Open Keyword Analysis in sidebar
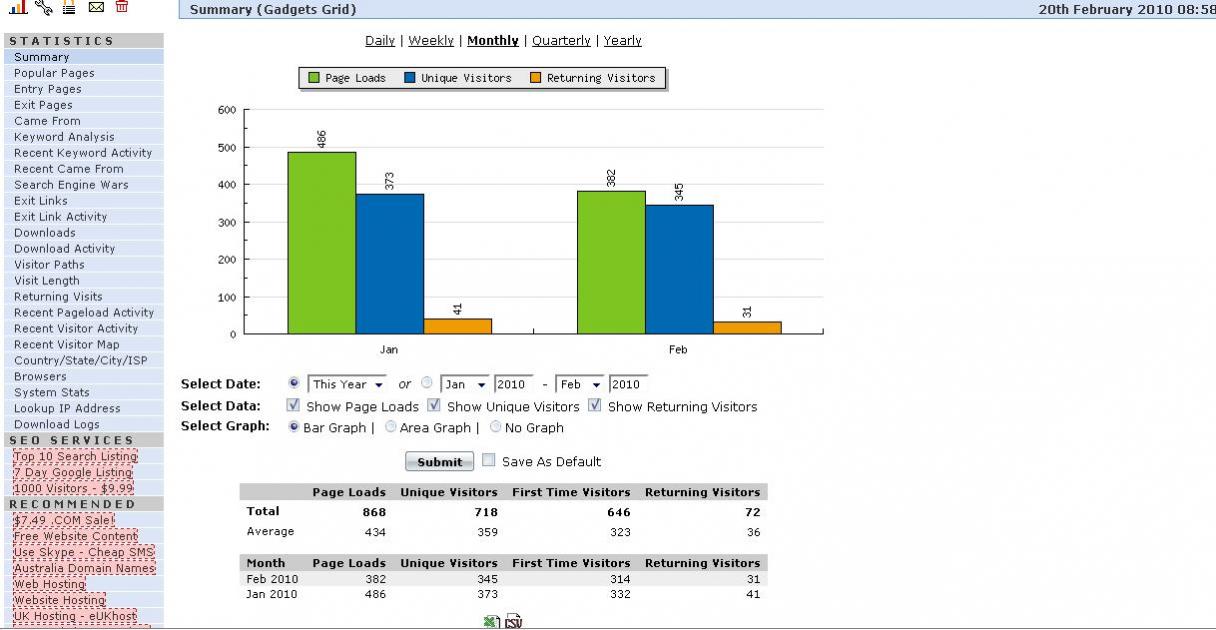Viewport: 1216px width, 630px height. click(x=84, y=137)
